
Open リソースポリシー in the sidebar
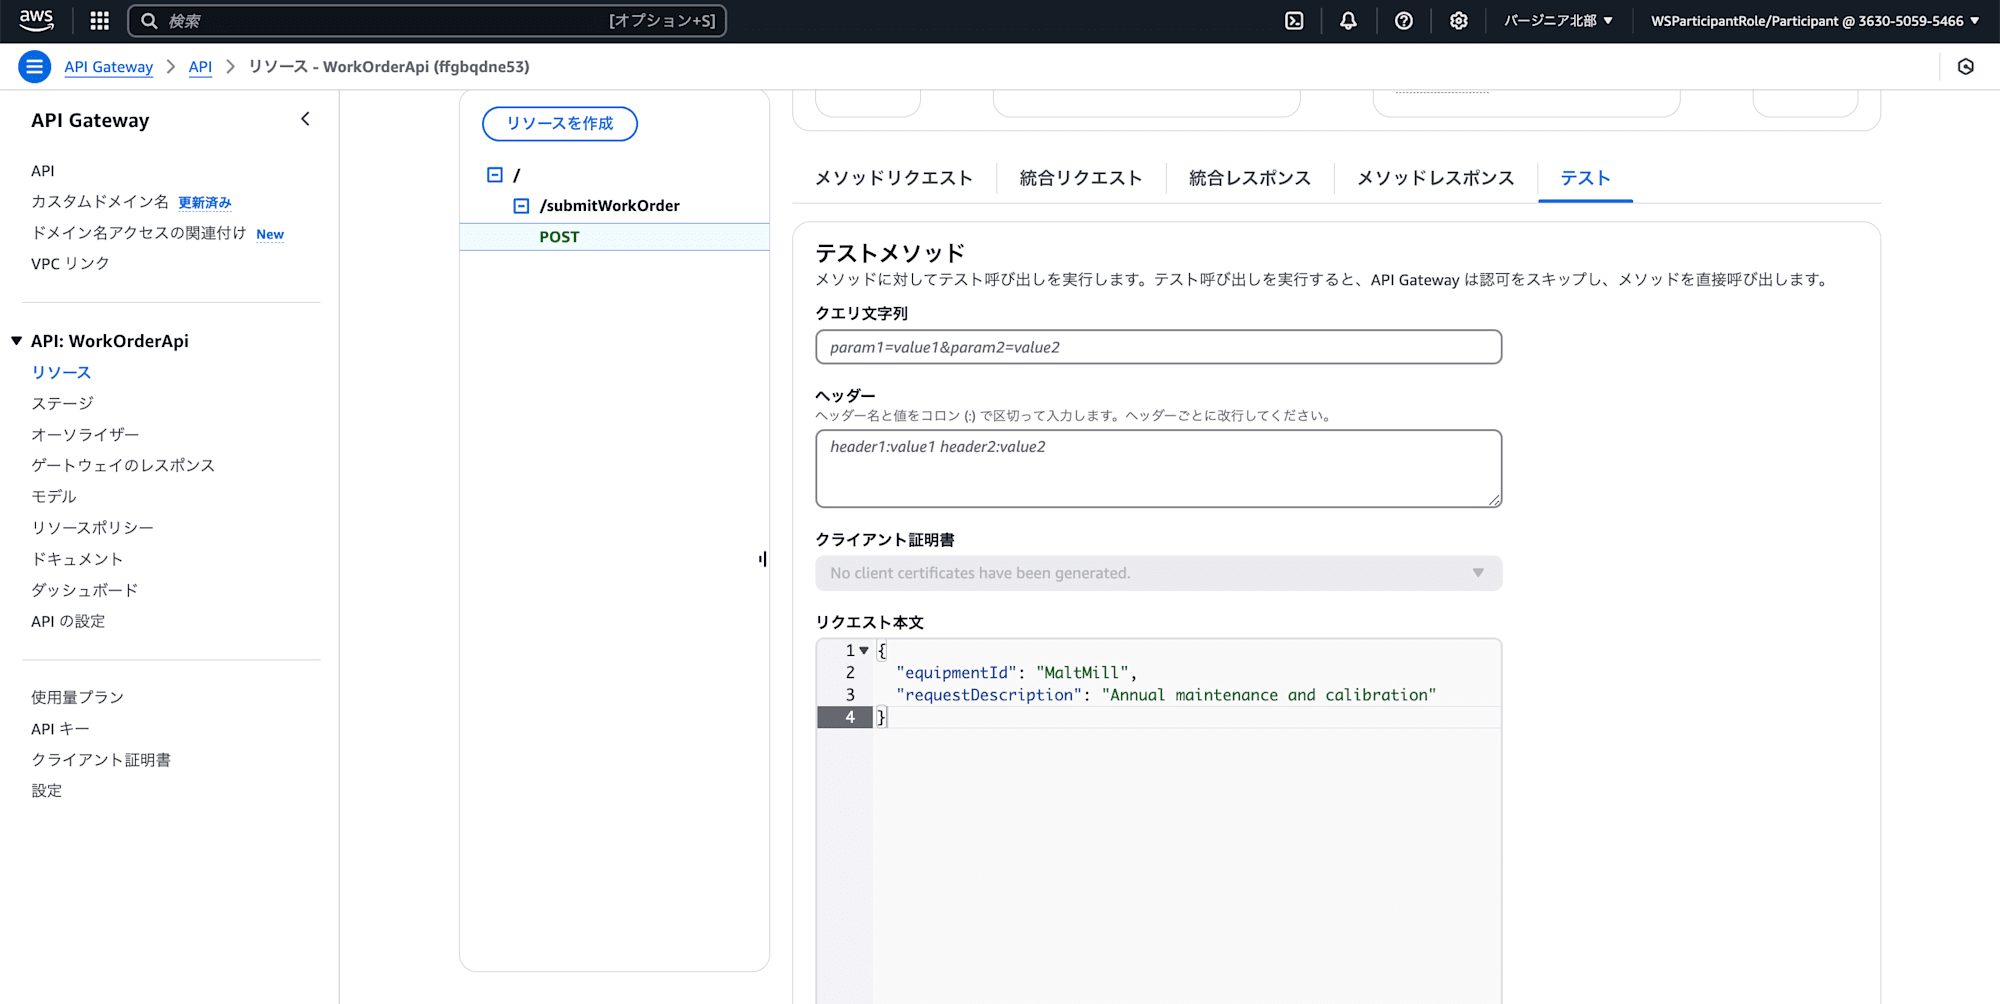point(92,527)
